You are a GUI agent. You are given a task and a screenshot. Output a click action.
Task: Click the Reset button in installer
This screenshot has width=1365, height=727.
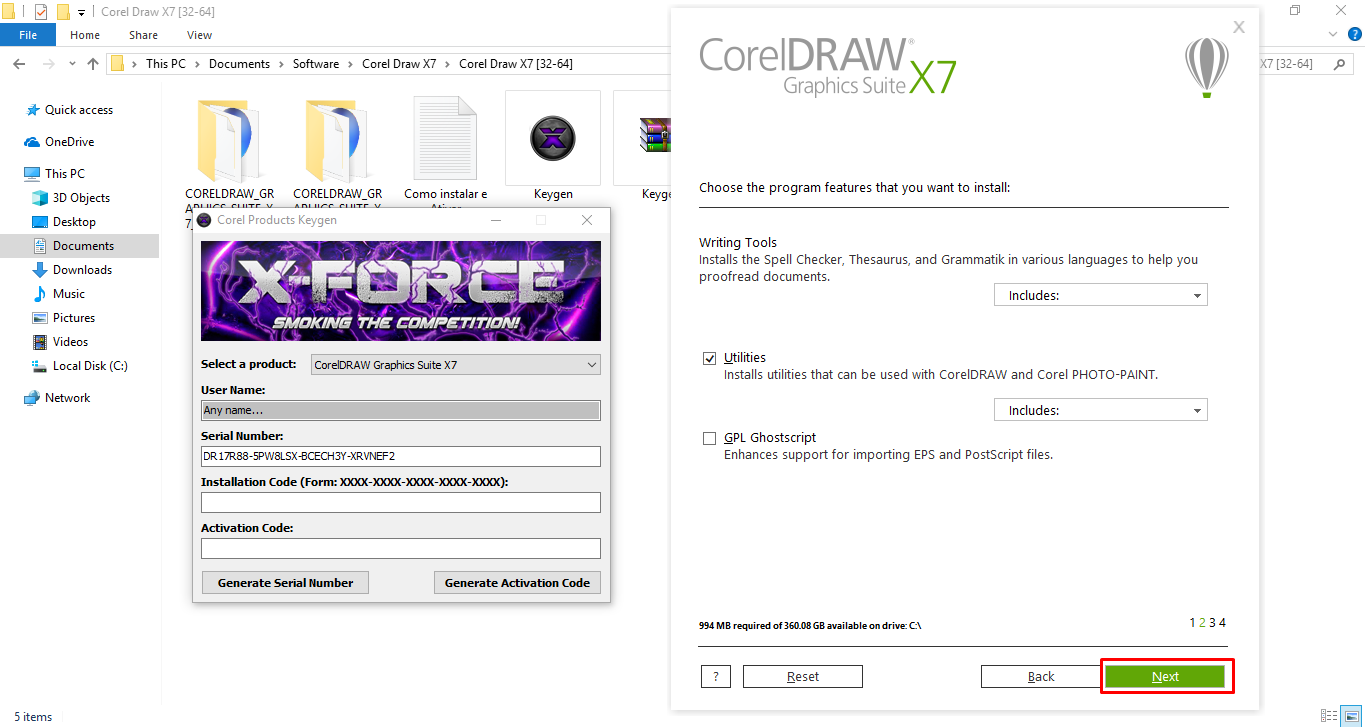click(x=803, y=676)
